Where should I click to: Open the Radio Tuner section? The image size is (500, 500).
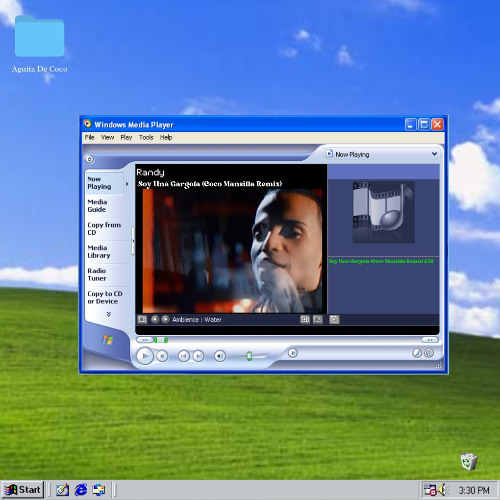[97, 274]
